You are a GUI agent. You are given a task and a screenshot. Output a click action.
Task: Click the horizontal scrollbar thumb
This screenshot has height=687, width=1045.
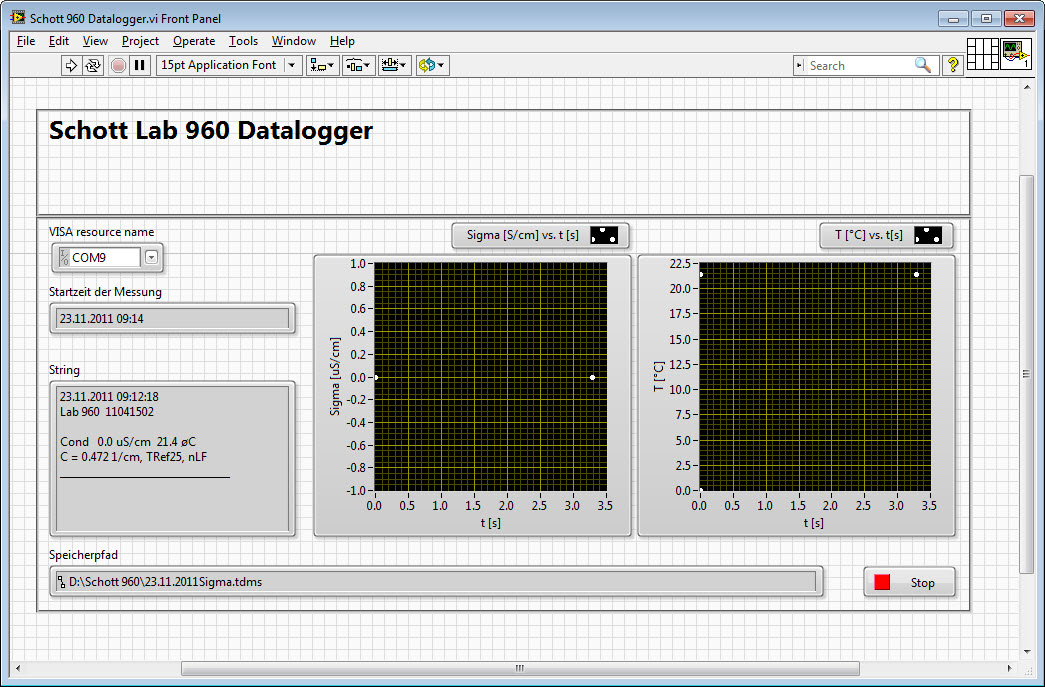click(x=518, y=668)
